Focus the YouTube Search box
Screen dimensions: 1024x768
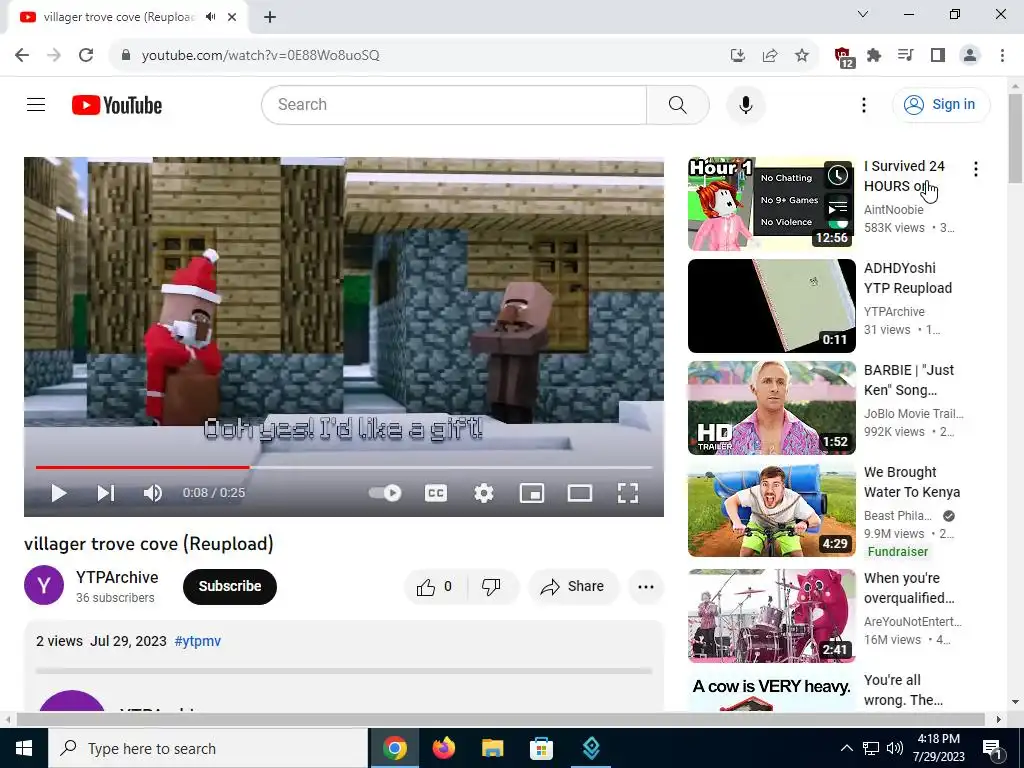coord(454,104)
